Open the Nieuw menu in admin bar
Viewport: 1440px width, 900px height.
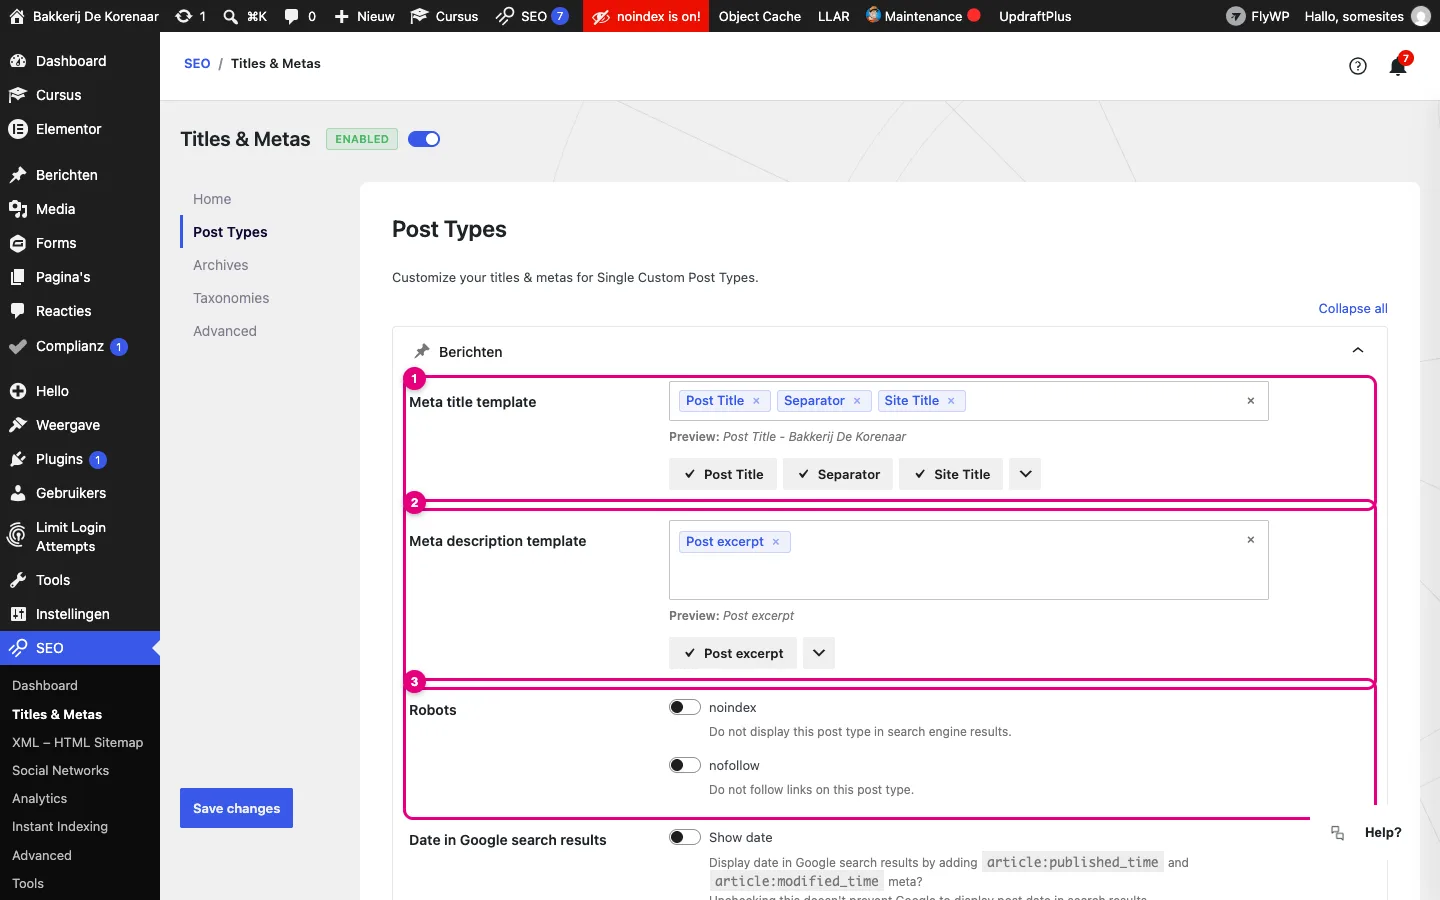point(364,16)
